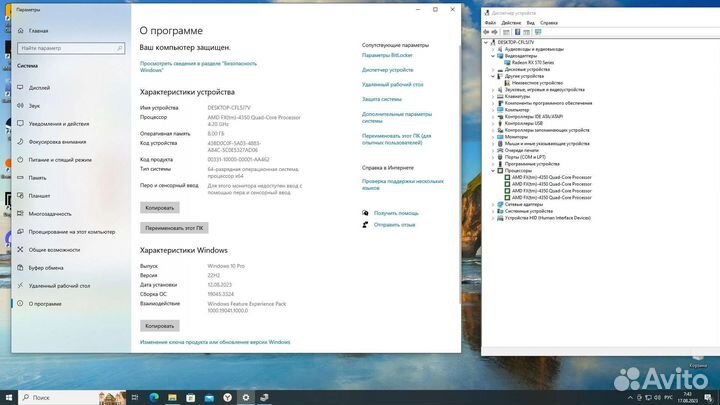
Task: Launch Microsoft Edge from the taskbar
Action: tap(154, 398)
